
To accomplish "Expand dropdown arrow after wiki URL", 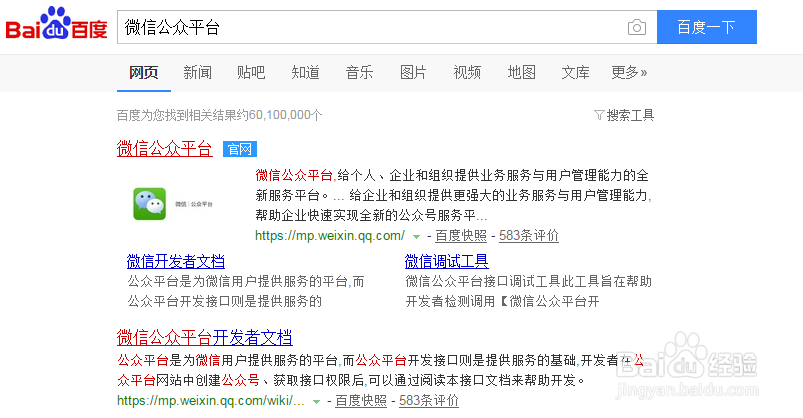I will [x=316, y=402].
